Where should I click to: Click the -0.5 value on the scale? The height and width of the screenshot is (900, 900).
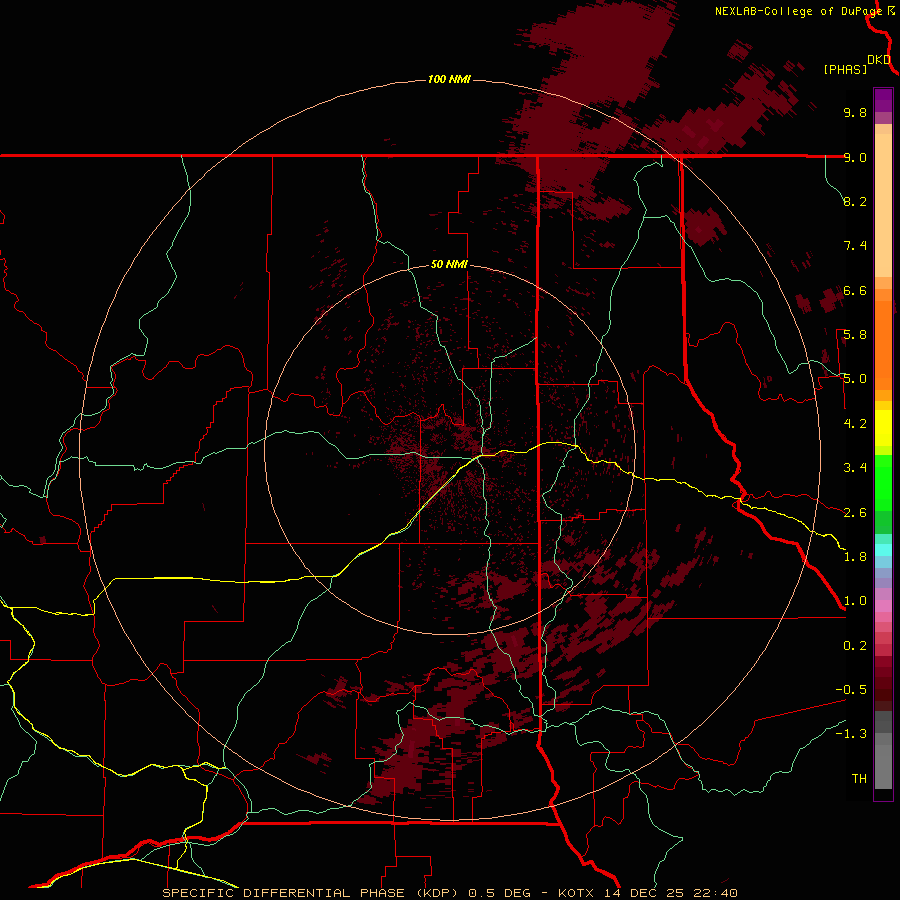tap(851, 690)
